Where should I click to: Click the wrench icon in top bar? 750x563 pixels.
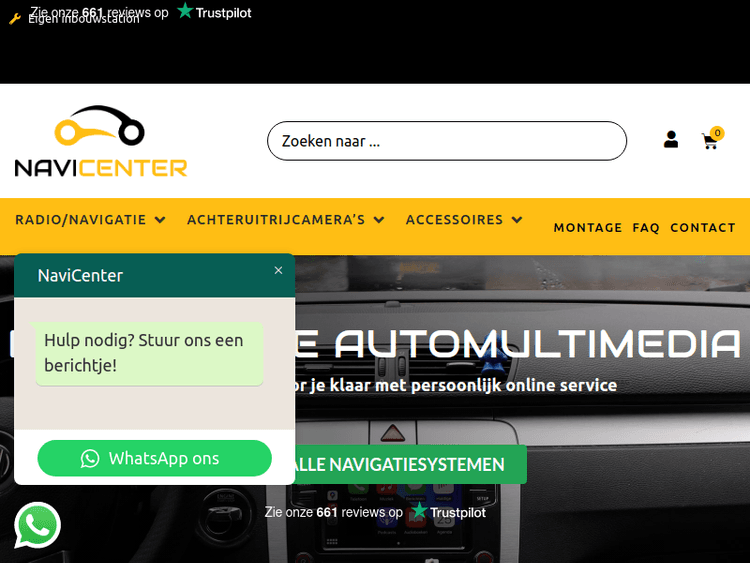[x=15, y=19]
